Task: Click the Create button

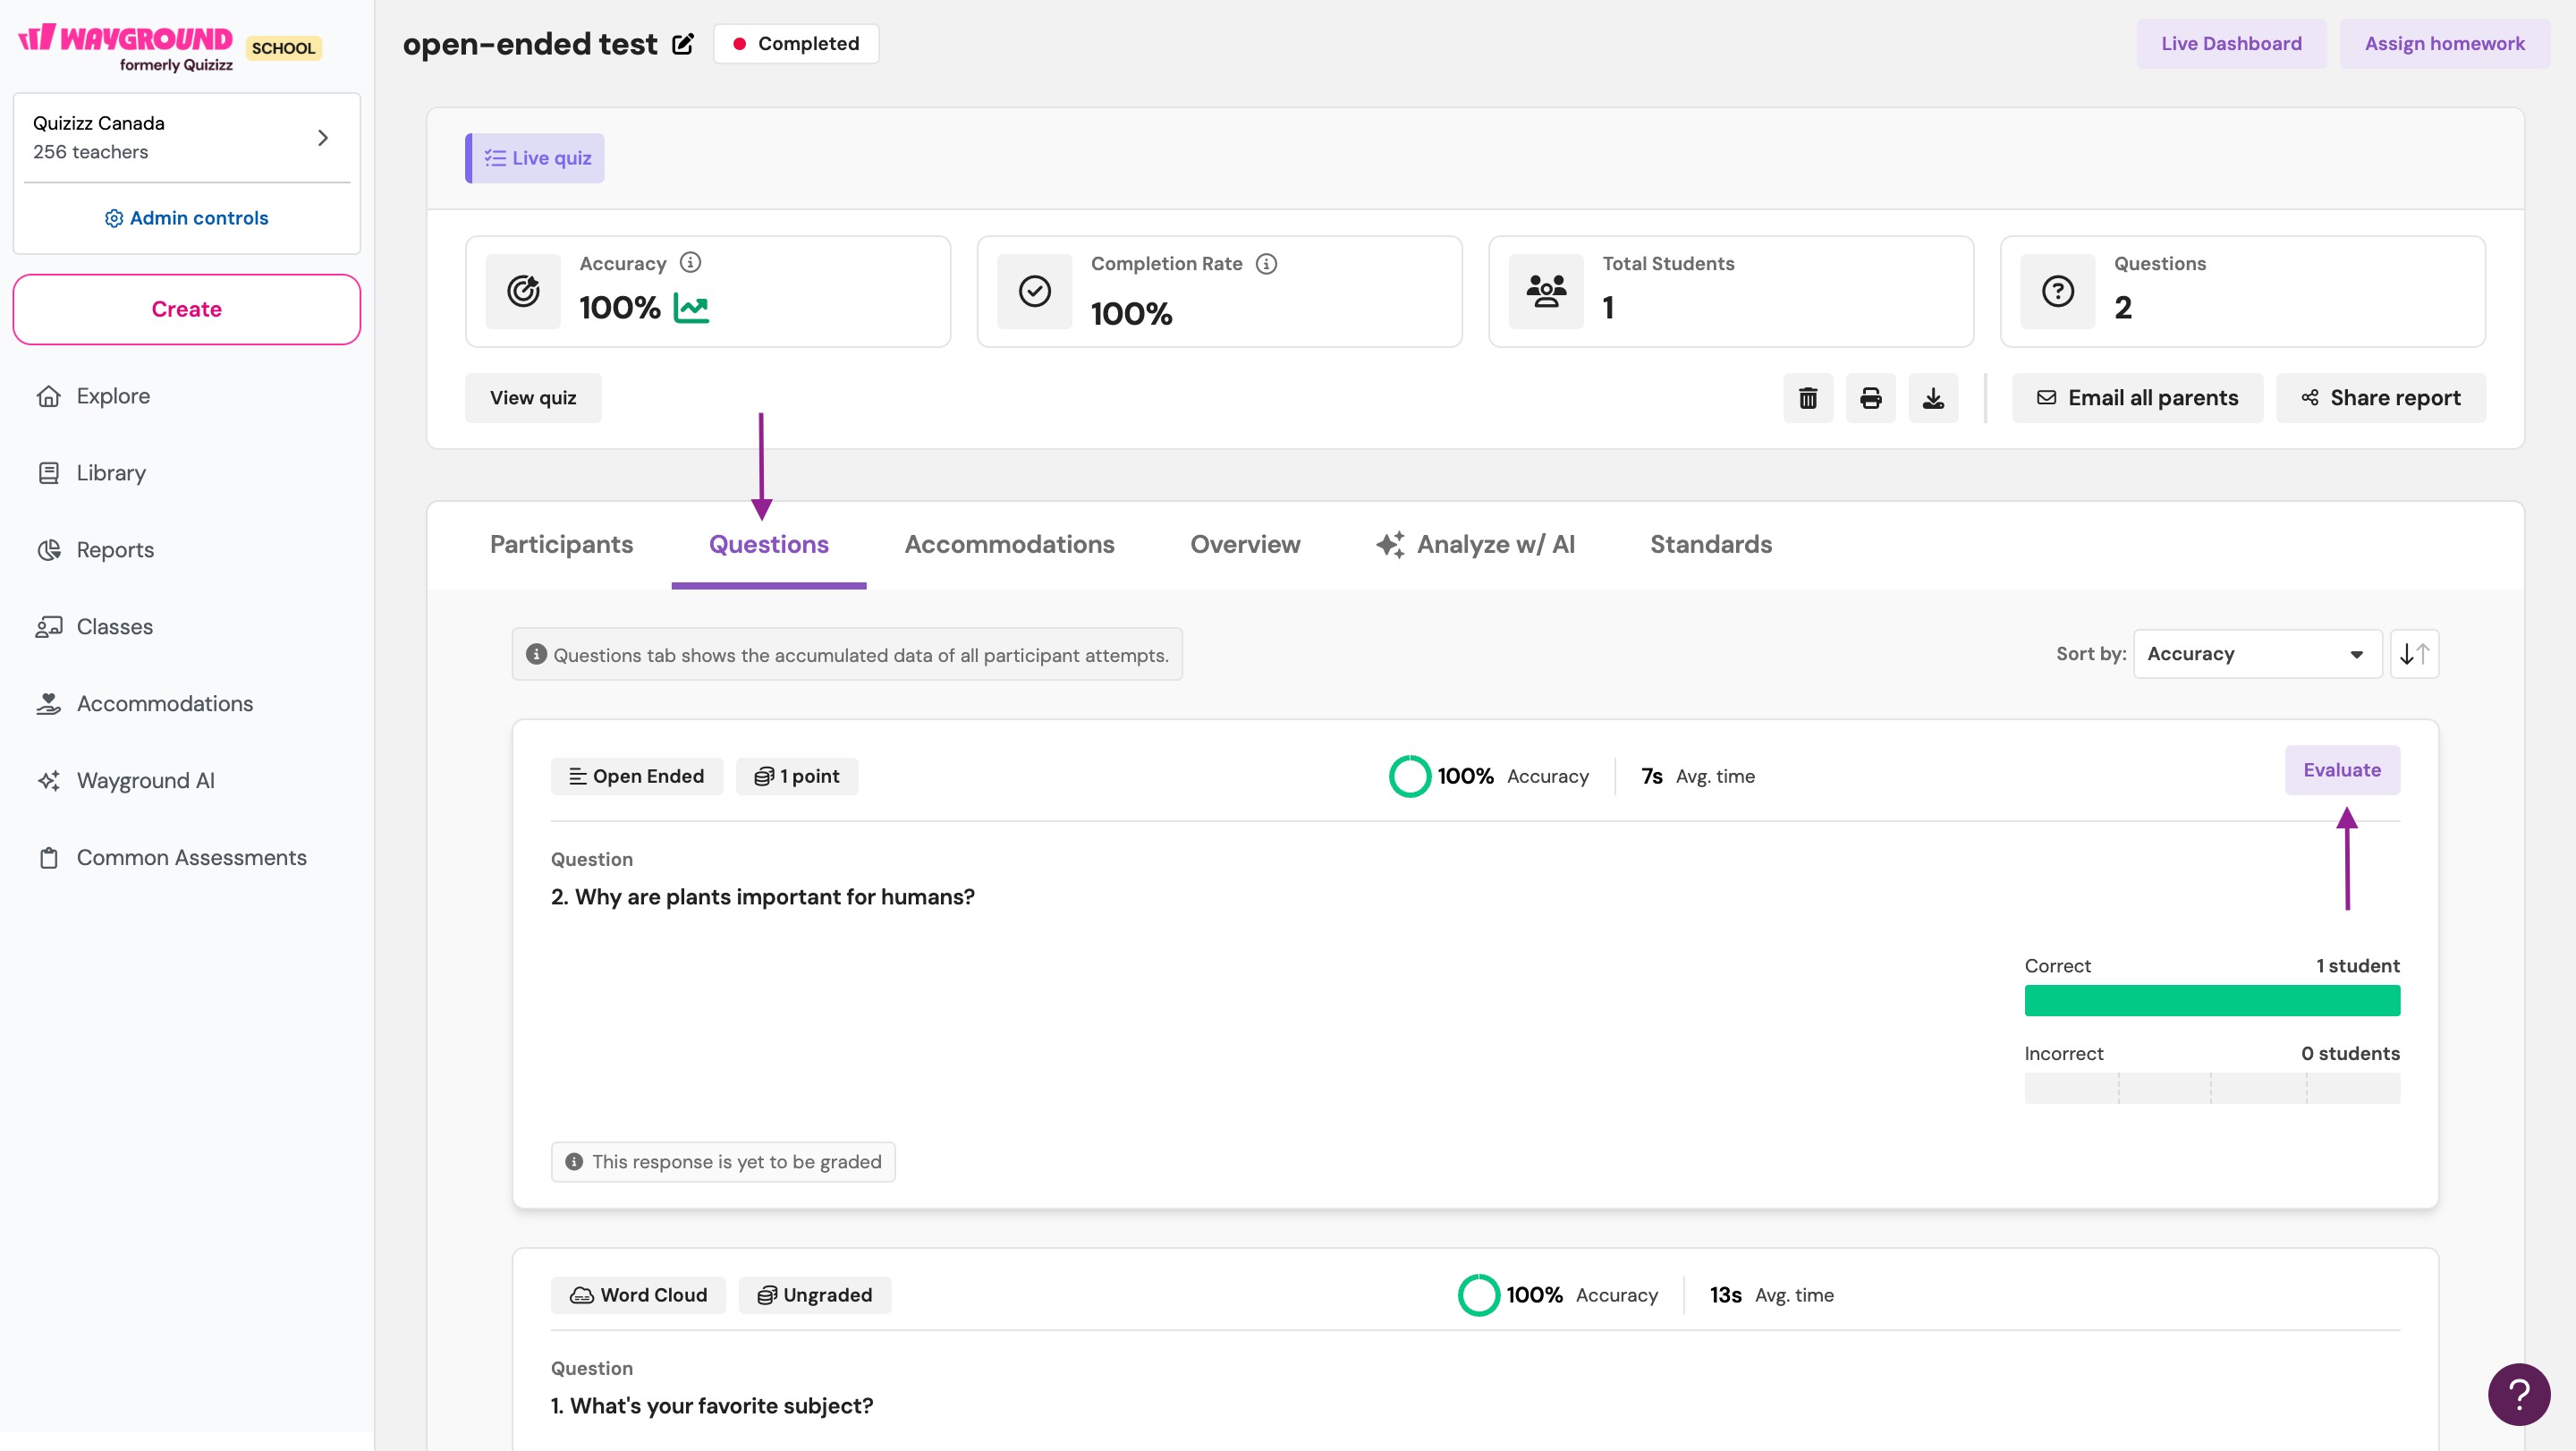Action: pyautogui.click(x=186, y=309)
